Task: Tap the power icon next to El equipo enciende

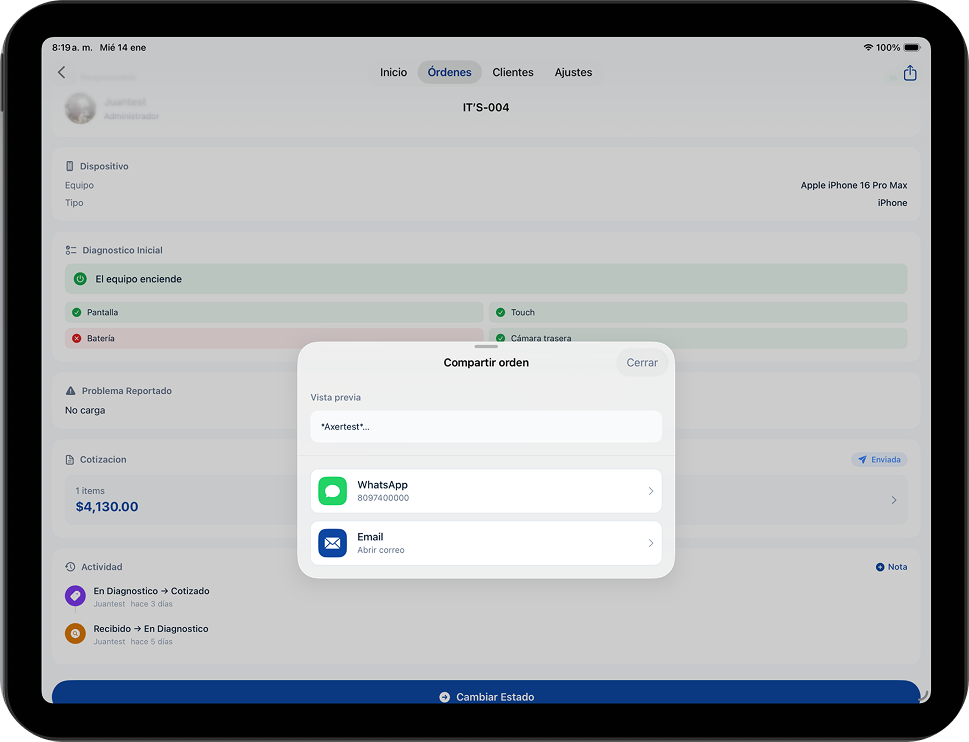Action: click(80, 279)
